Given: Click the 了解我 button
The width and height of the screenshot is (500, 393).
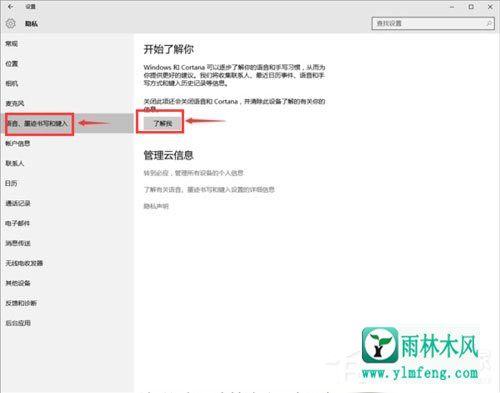Looking at the screenshot, I should click(x=162, y=123).
